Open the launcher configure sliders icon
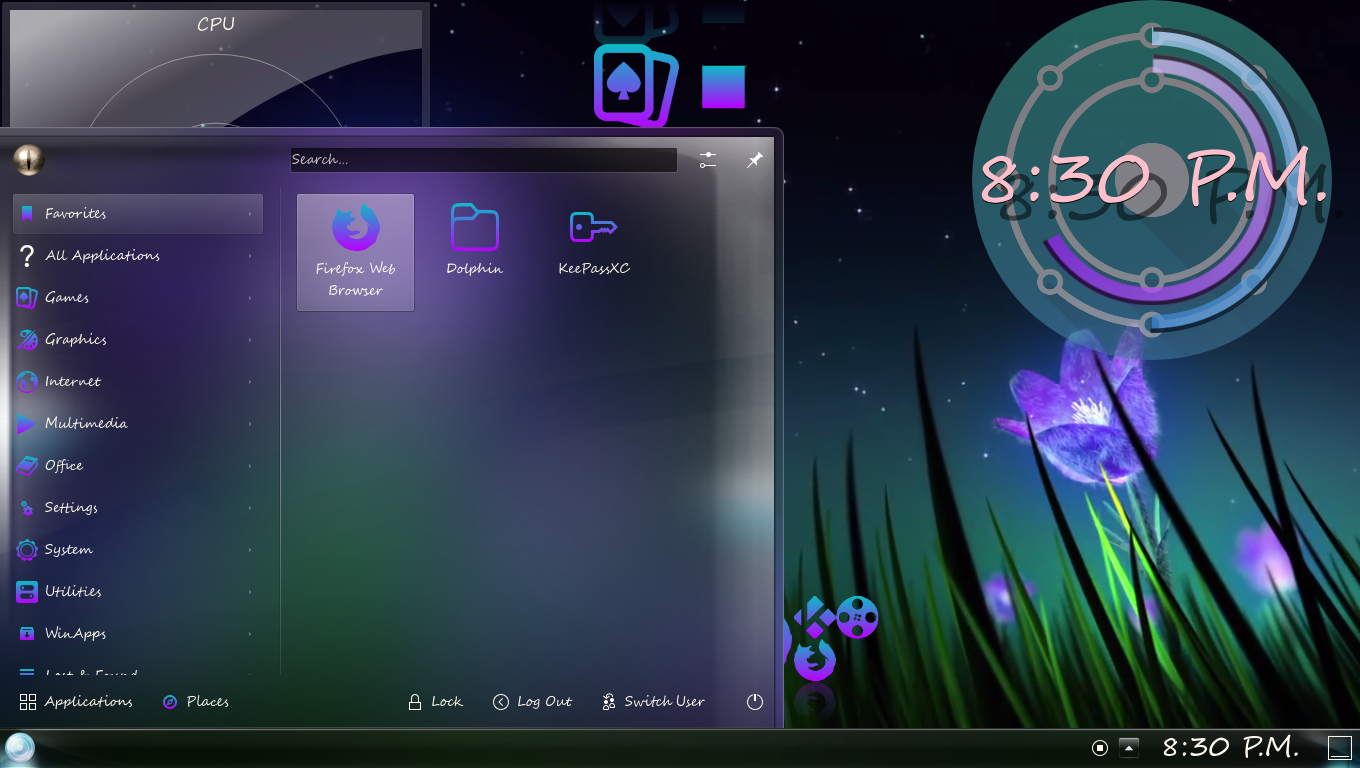This screenshot has height=768, width=1360. [x=708, y=160]
